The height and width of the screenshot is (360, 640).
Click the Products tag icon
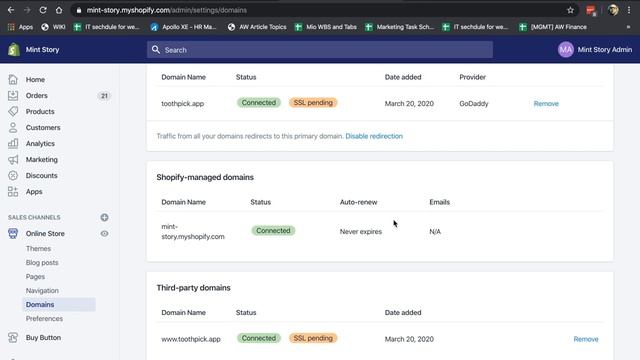(13, 111)
